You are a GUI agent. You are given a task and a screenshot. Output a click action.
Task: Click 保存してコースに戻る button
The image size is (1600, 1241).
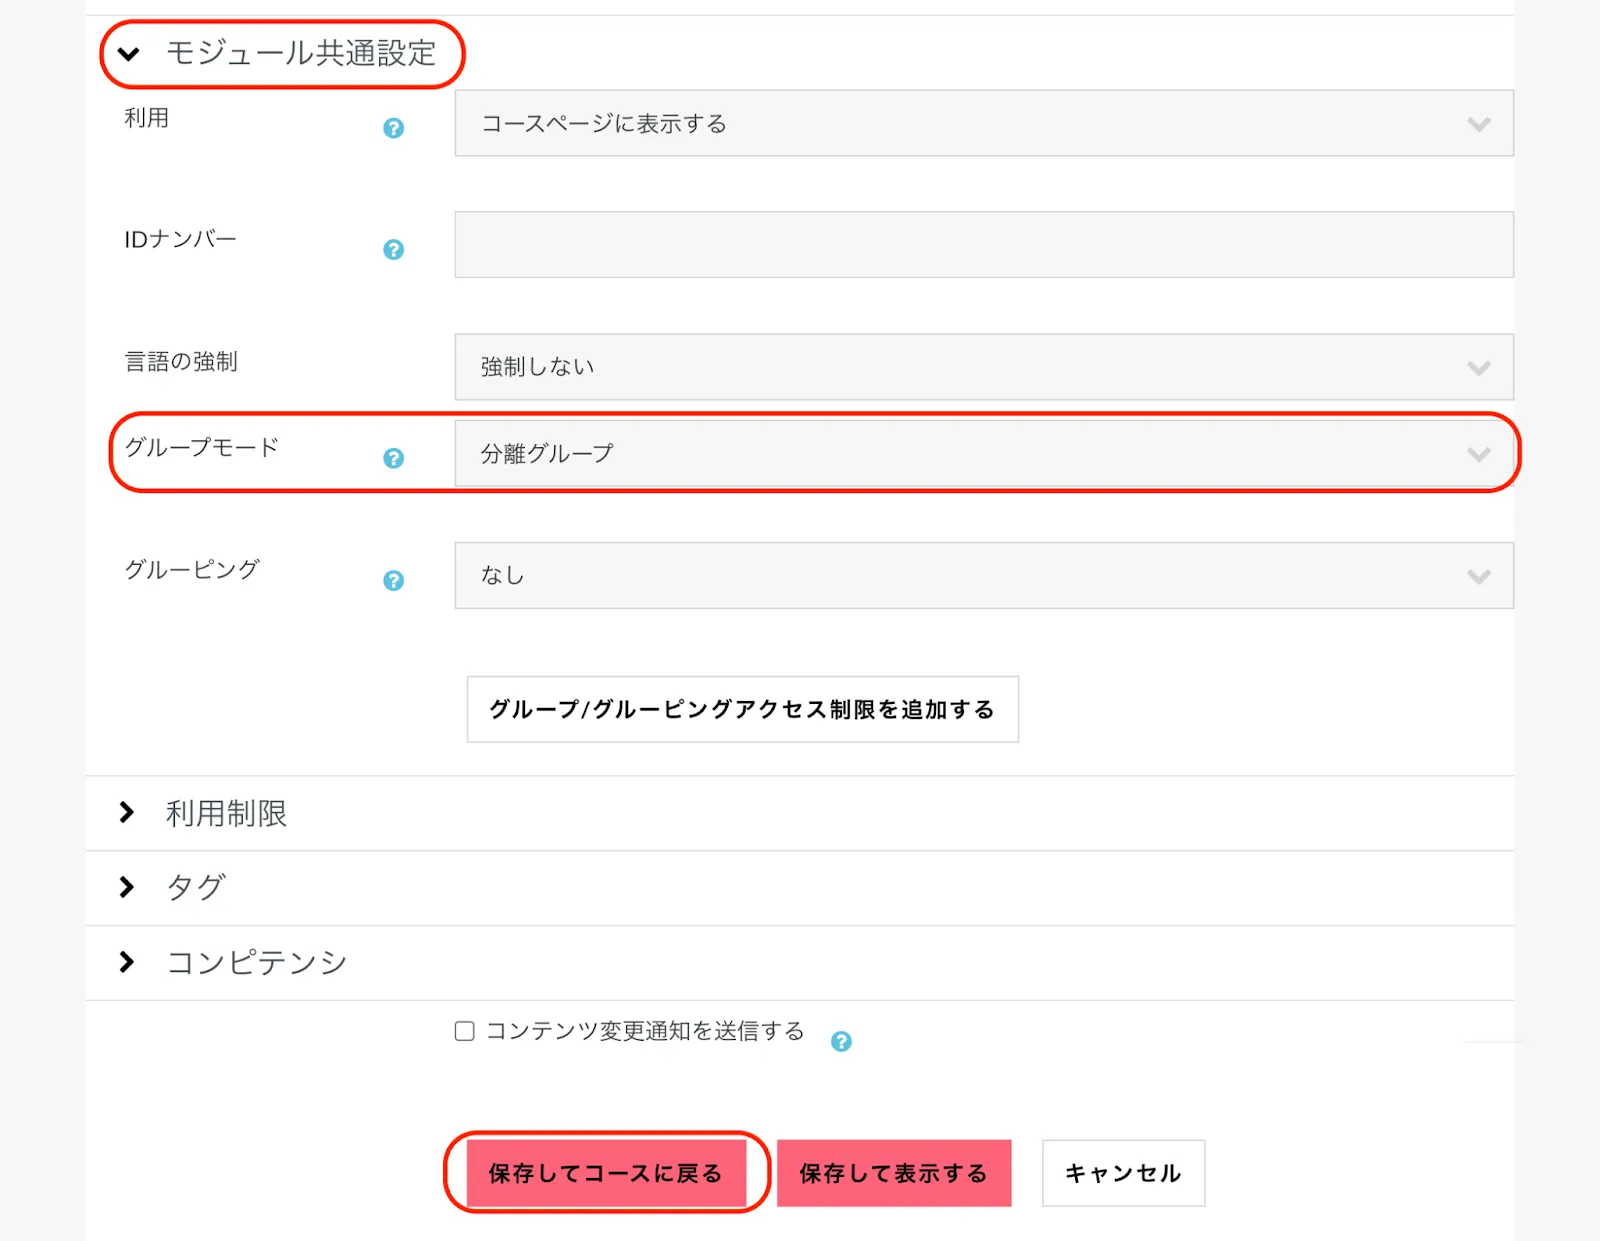pos(606,1173)
